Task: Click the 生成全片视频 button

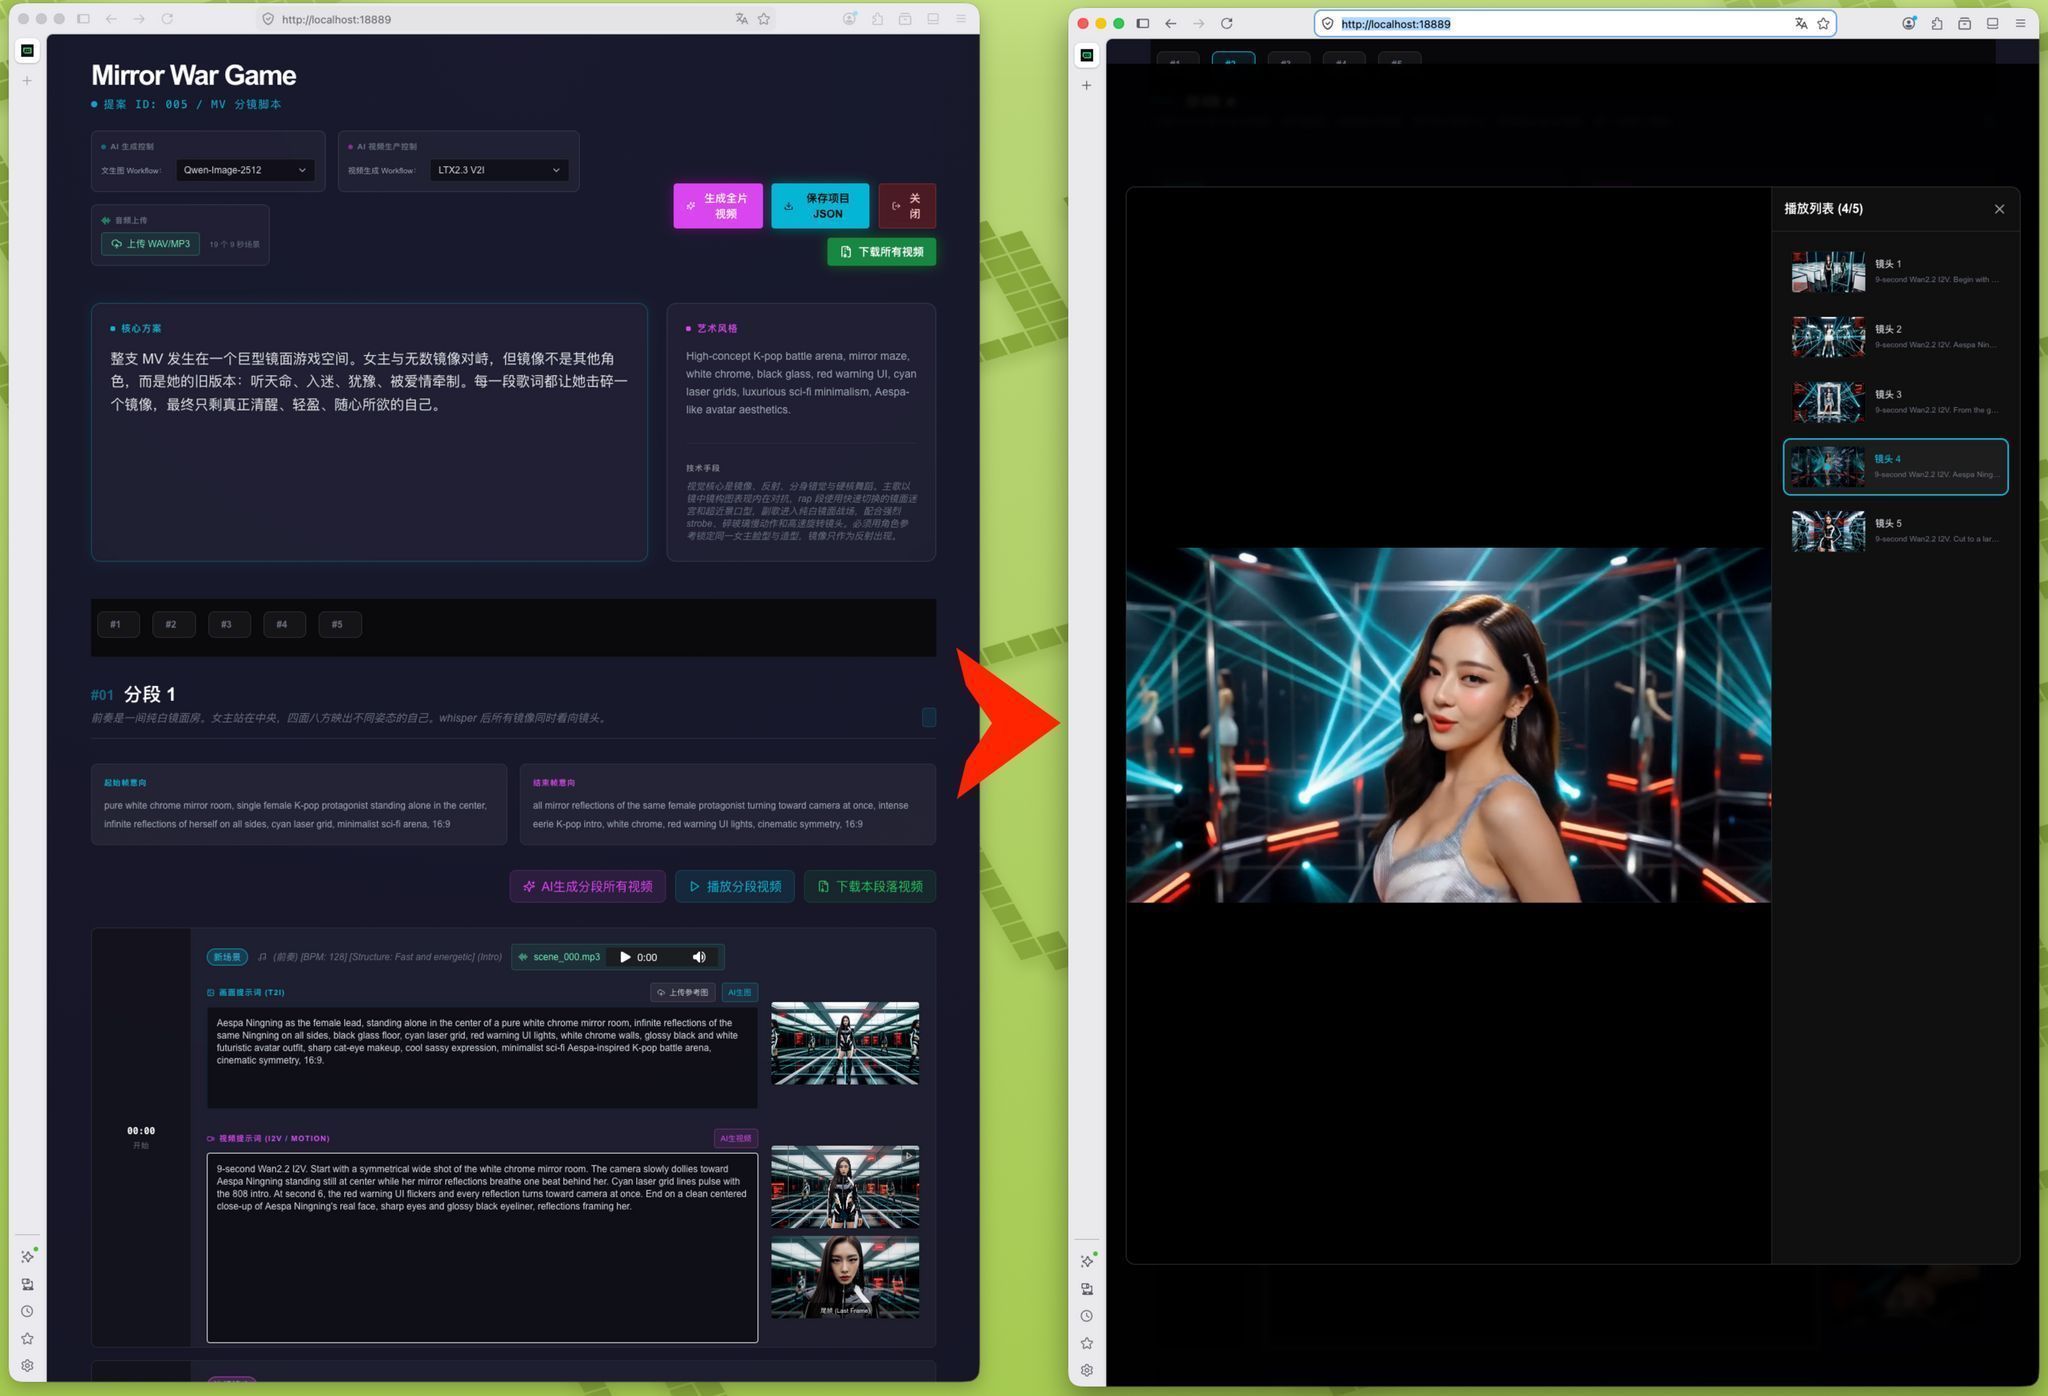Action: click(718, 206)
